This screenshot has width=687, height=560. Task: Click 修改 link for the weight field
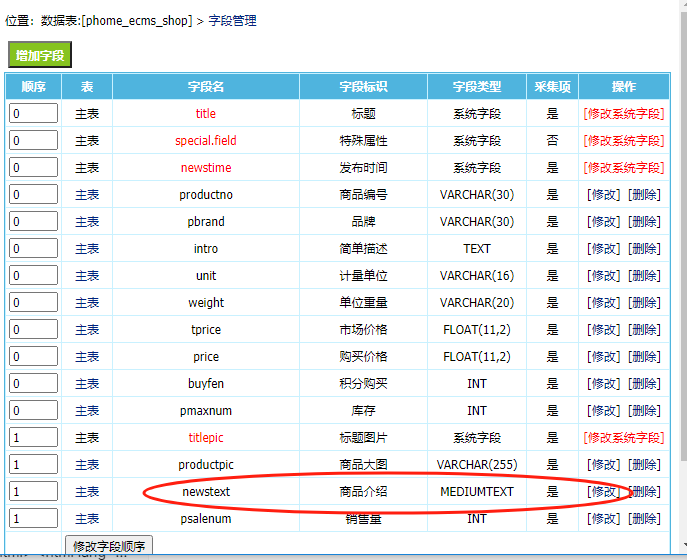[x=603, y=303]
